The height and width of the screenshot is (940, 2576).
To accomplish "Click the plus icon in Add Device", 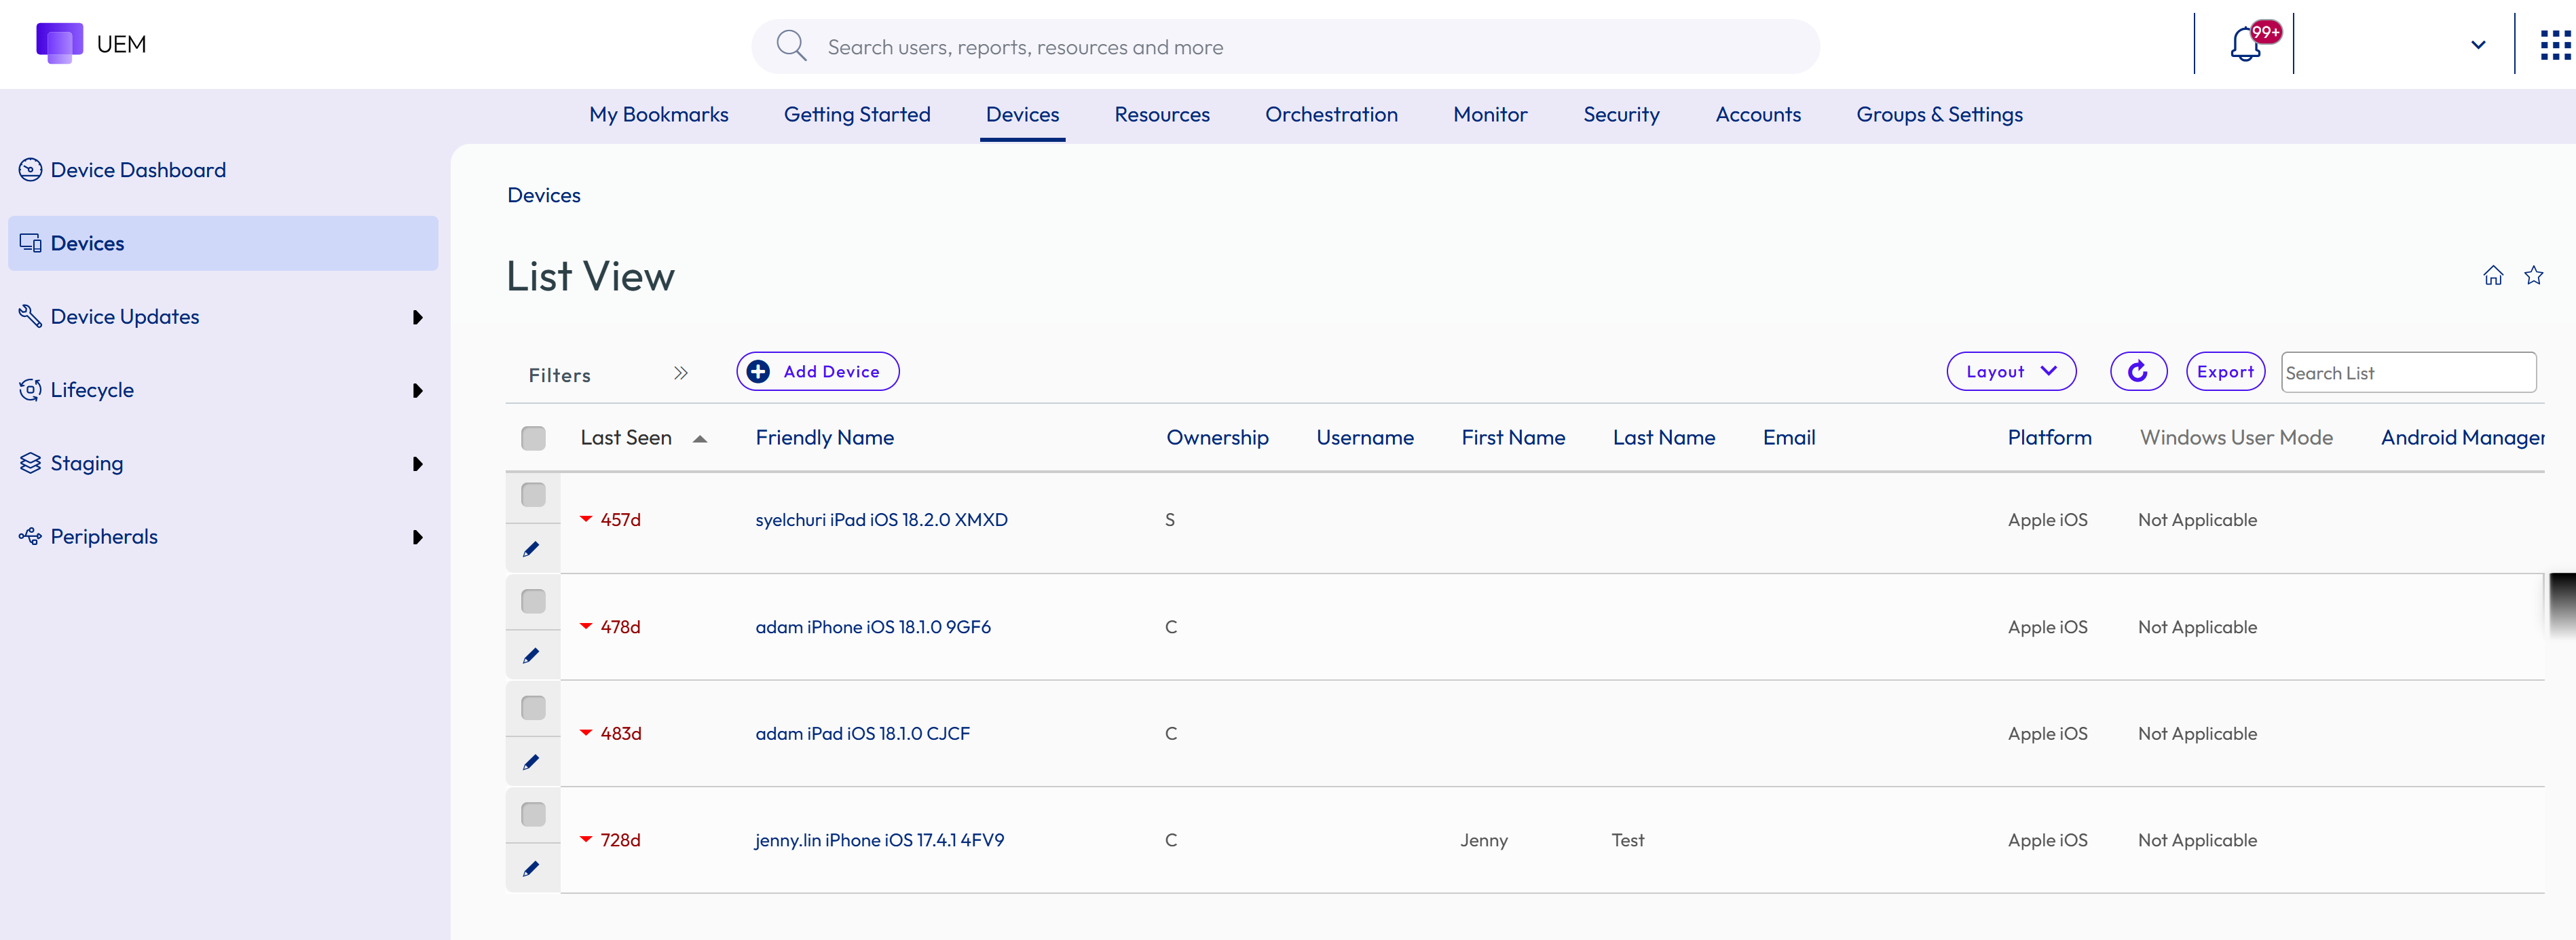I will [759, 371].
